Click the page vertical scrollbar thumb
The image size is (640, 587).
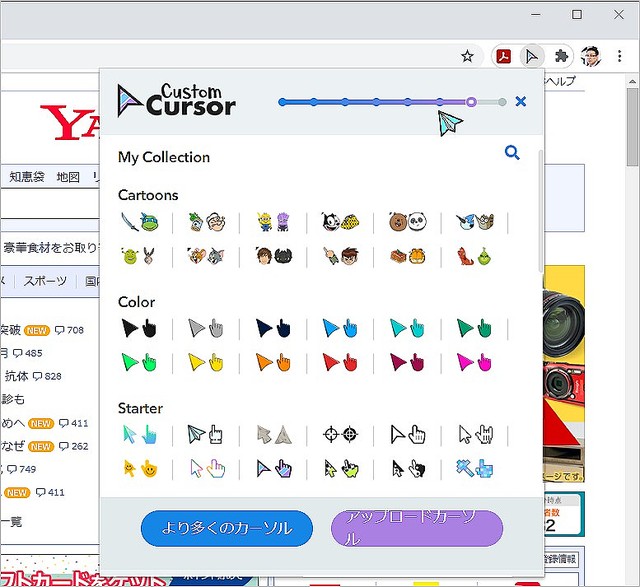[x=633, y=127]
